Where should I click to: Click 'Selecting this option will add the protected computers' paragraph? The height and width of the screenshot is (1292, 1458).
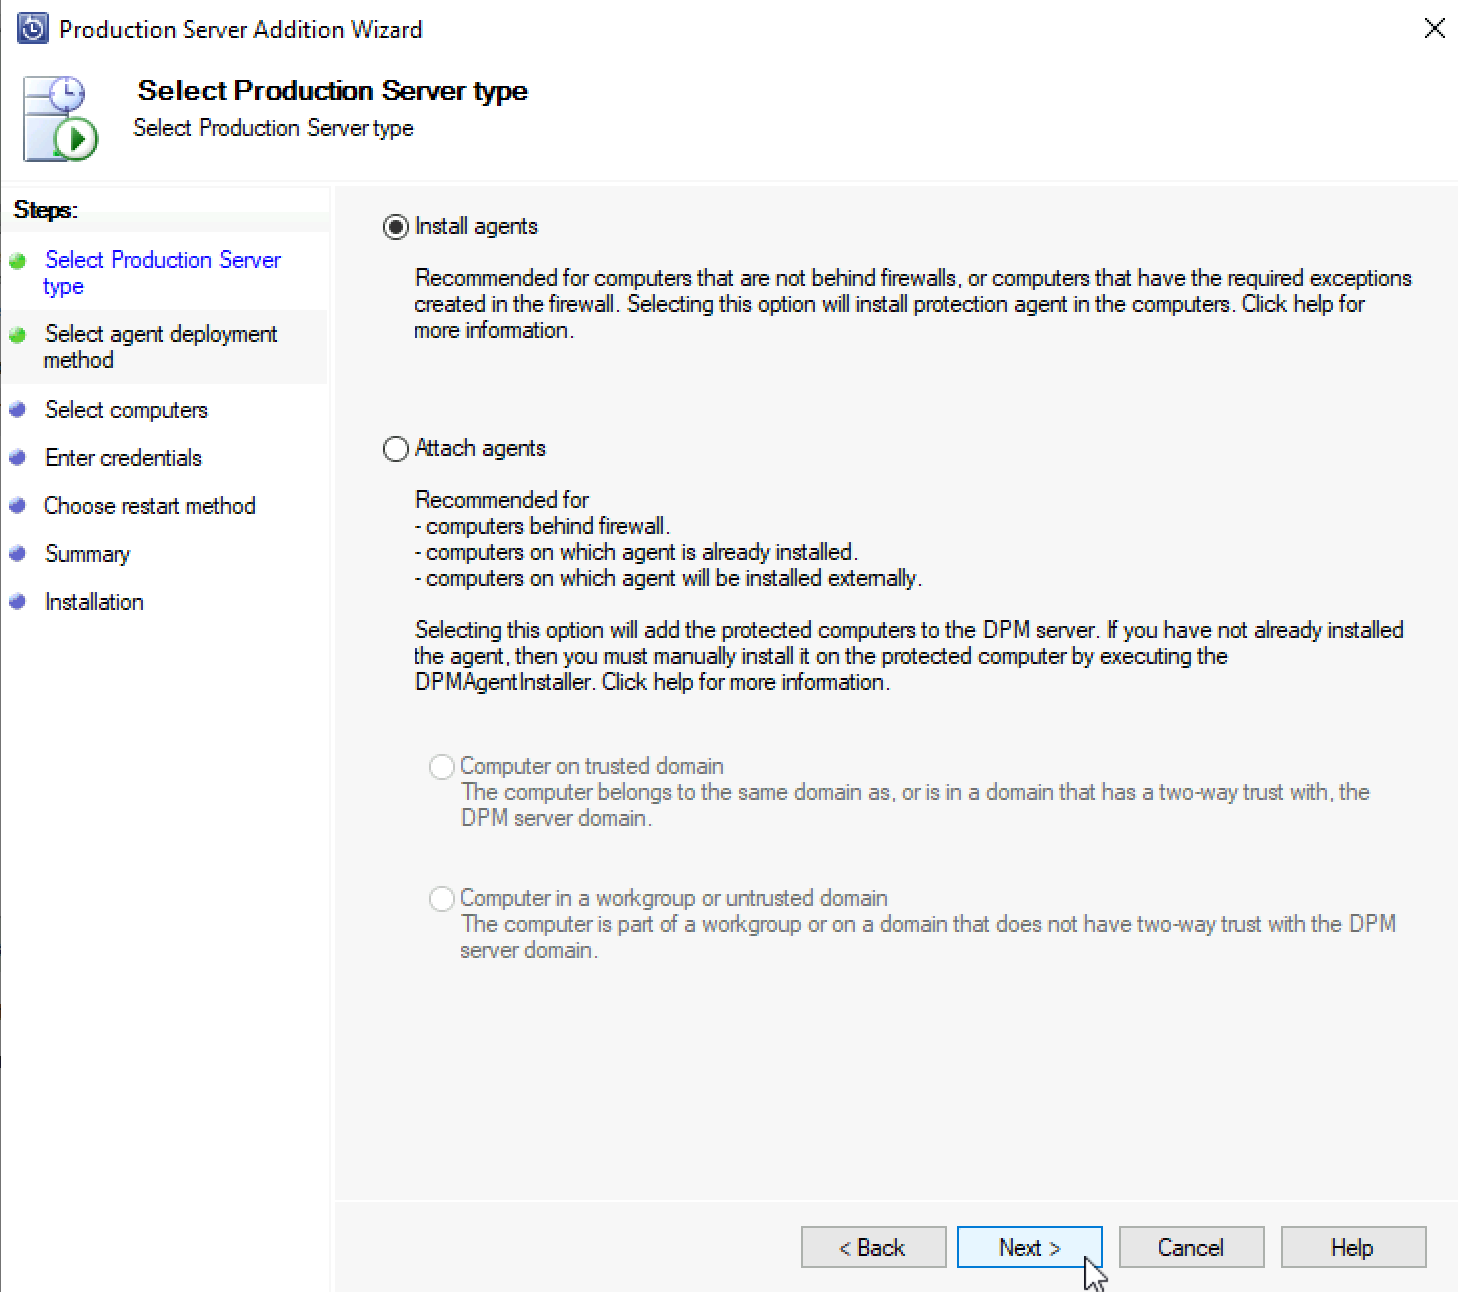click(x=909, y=656)
